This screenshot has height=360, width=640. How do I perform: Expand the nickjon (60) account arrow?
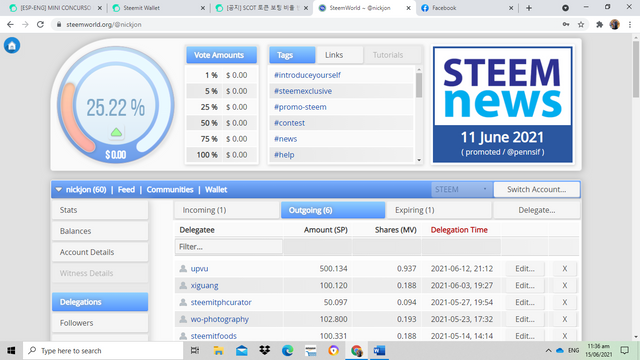58,189
